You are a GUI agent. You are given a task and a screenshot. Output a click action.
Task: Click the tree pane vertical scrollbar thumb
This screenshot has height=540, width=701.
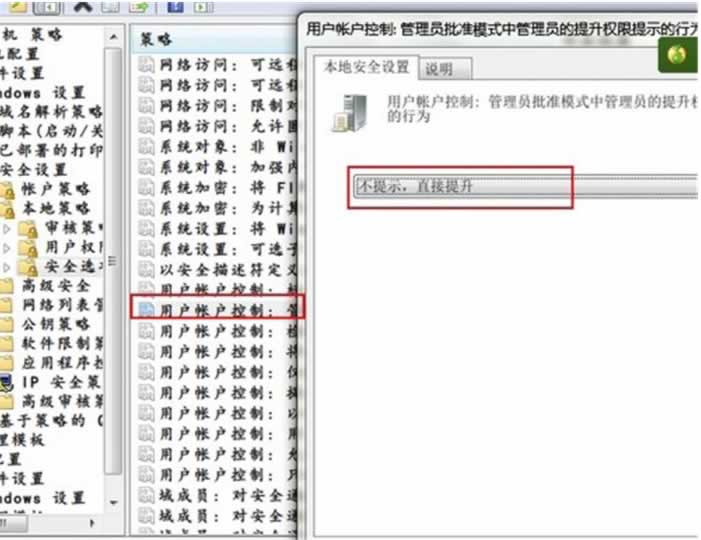(114, 261)
